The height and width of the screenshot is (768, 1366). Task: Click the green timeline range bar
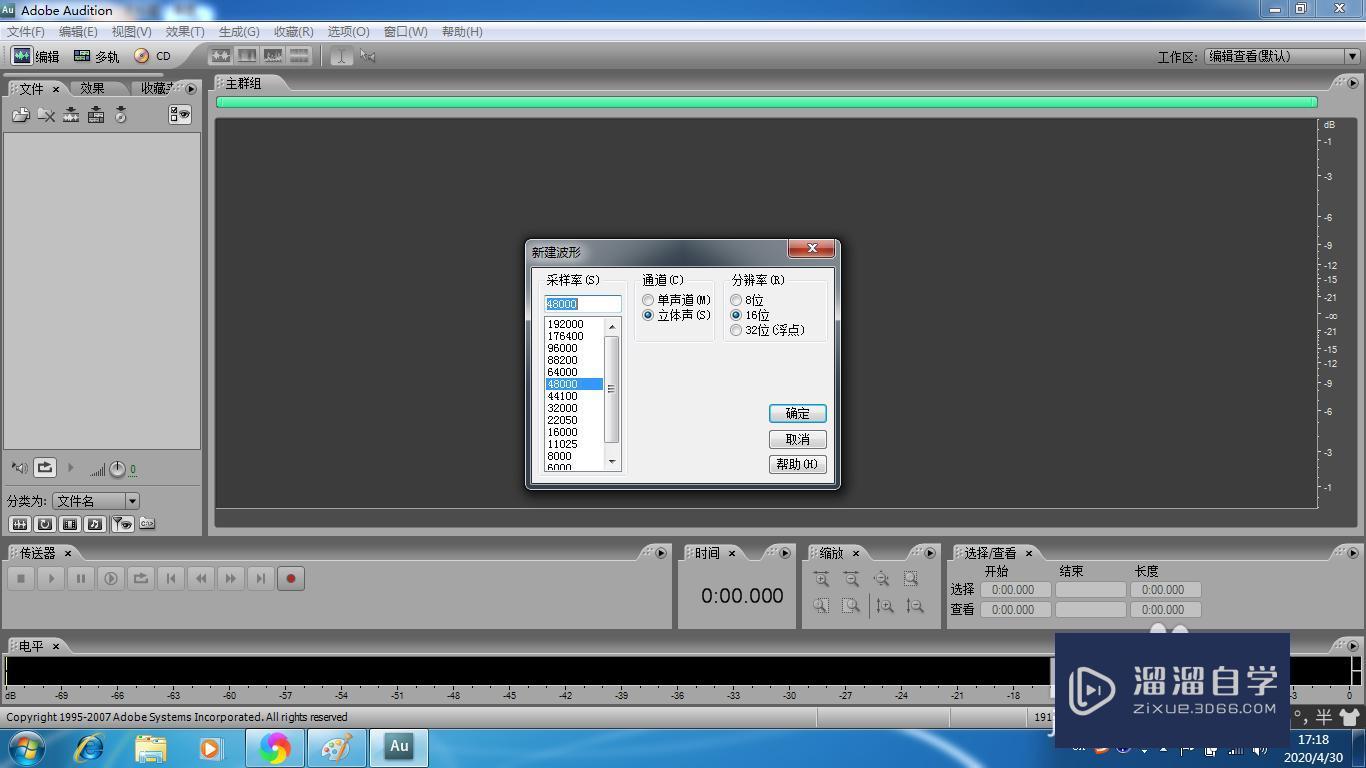[x=766, y=102]
